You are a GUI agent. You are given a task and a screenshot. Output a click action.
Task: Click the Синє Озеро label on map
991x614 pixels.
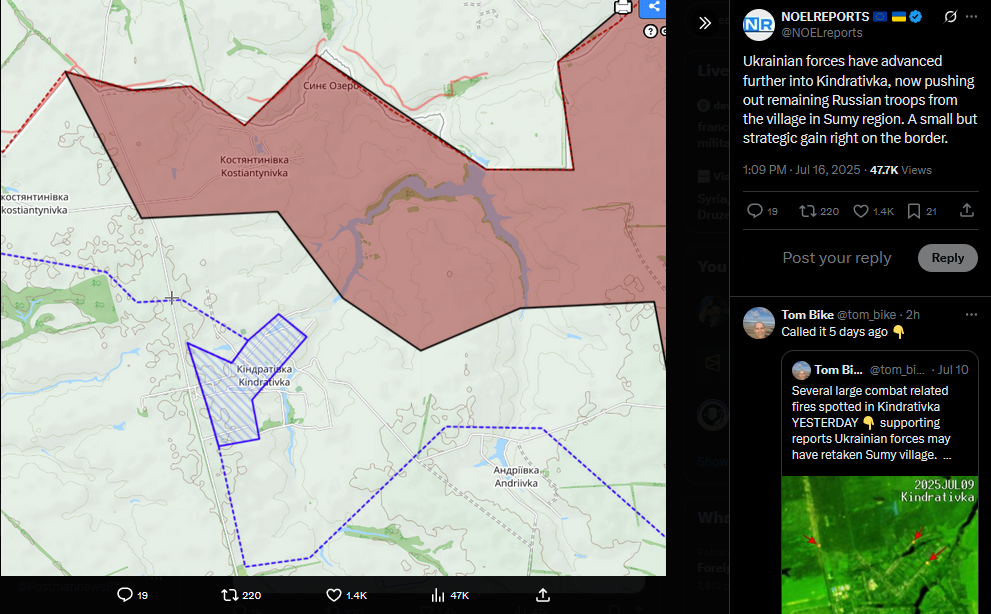click(x=331, y=85)
